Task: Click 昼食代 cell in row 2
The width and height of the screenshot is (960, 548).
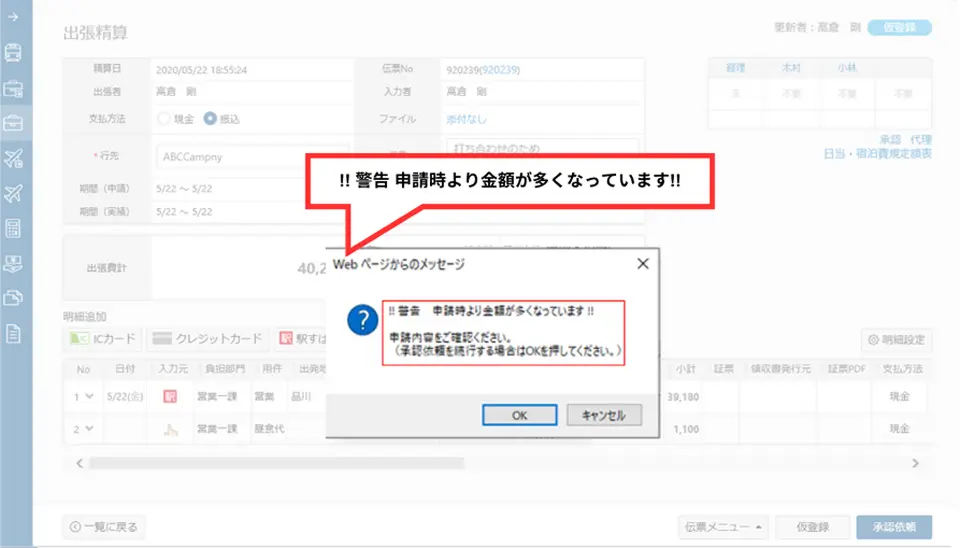Action: (269, 429)
